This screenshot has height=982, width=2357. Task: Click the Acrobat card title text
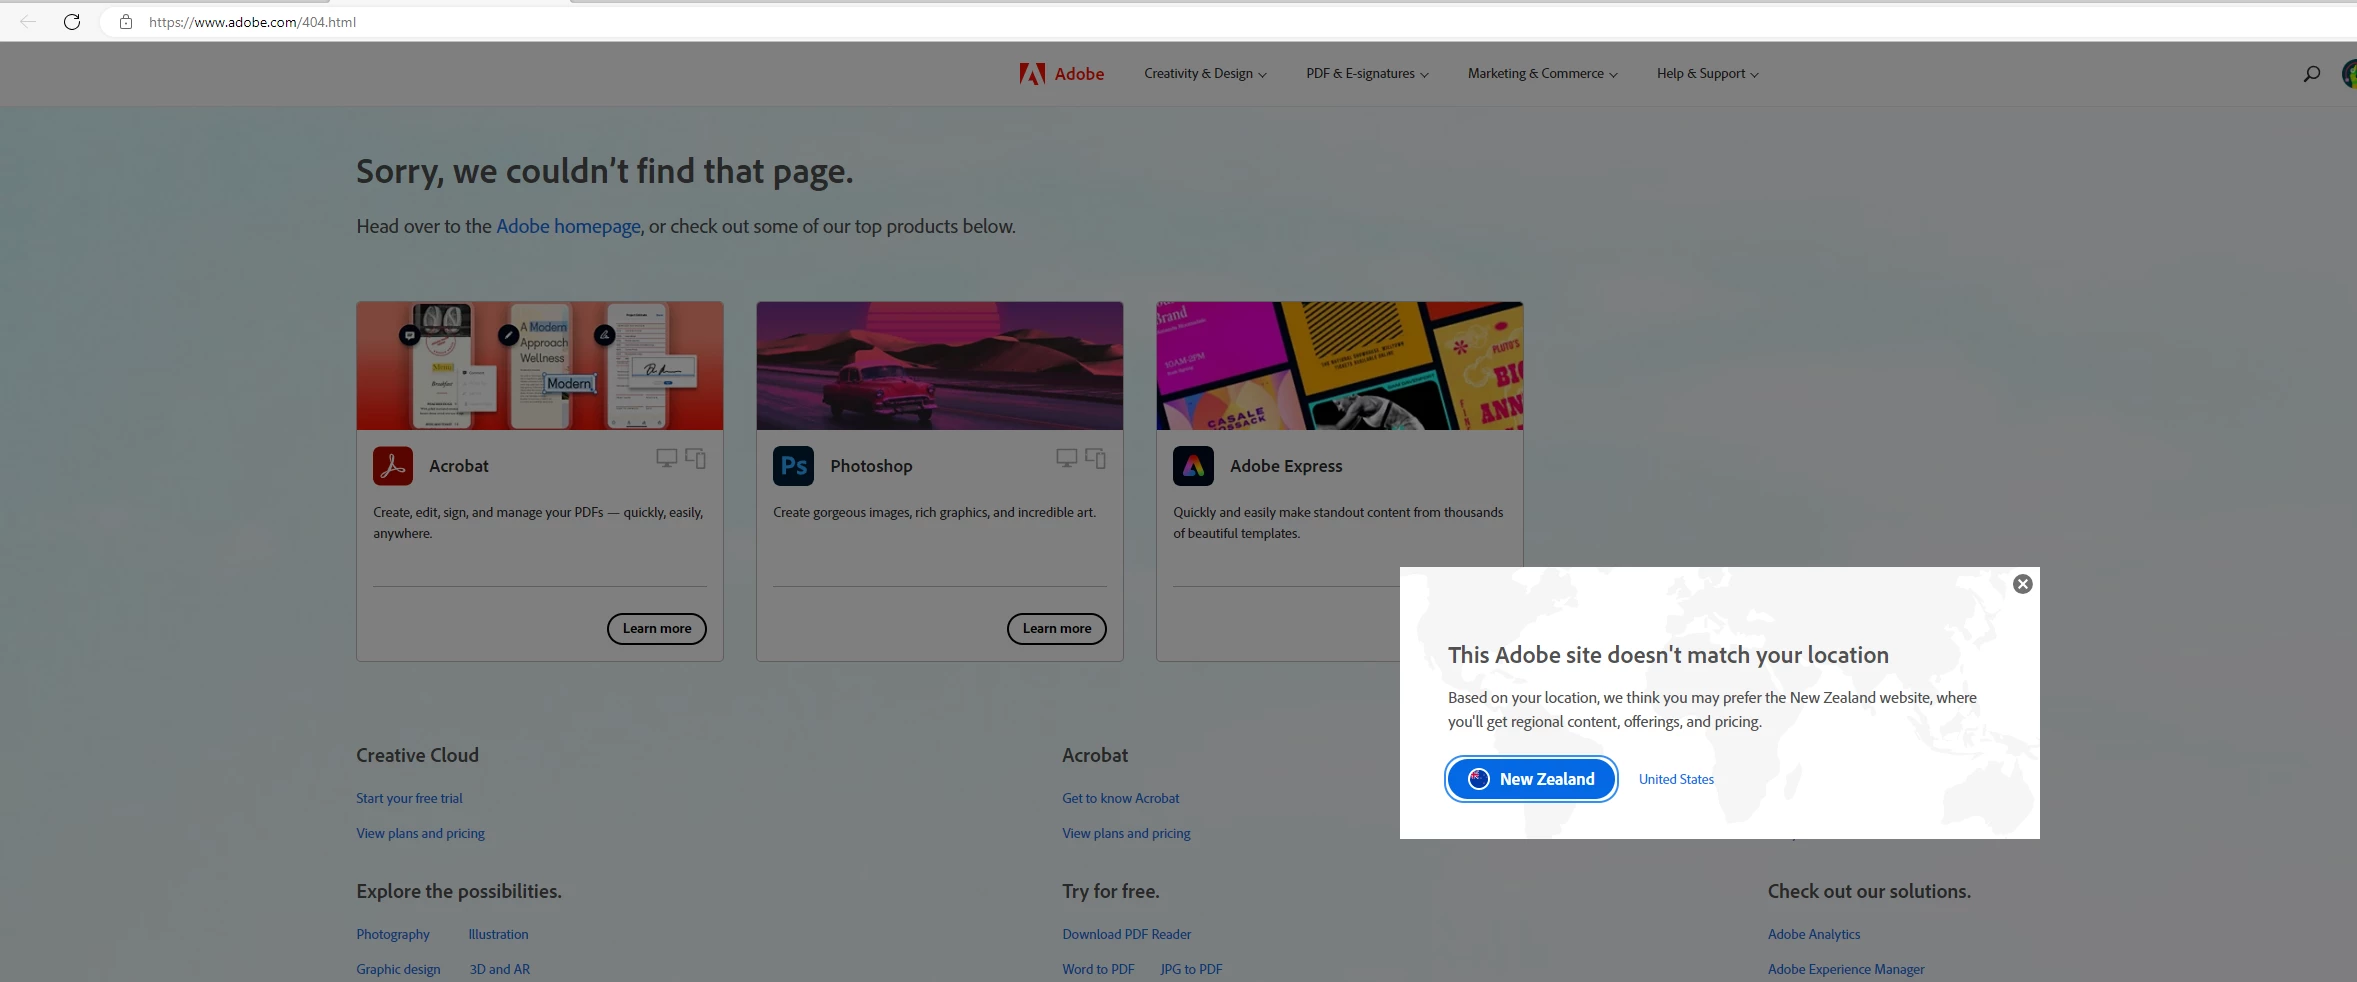point(459,466)
